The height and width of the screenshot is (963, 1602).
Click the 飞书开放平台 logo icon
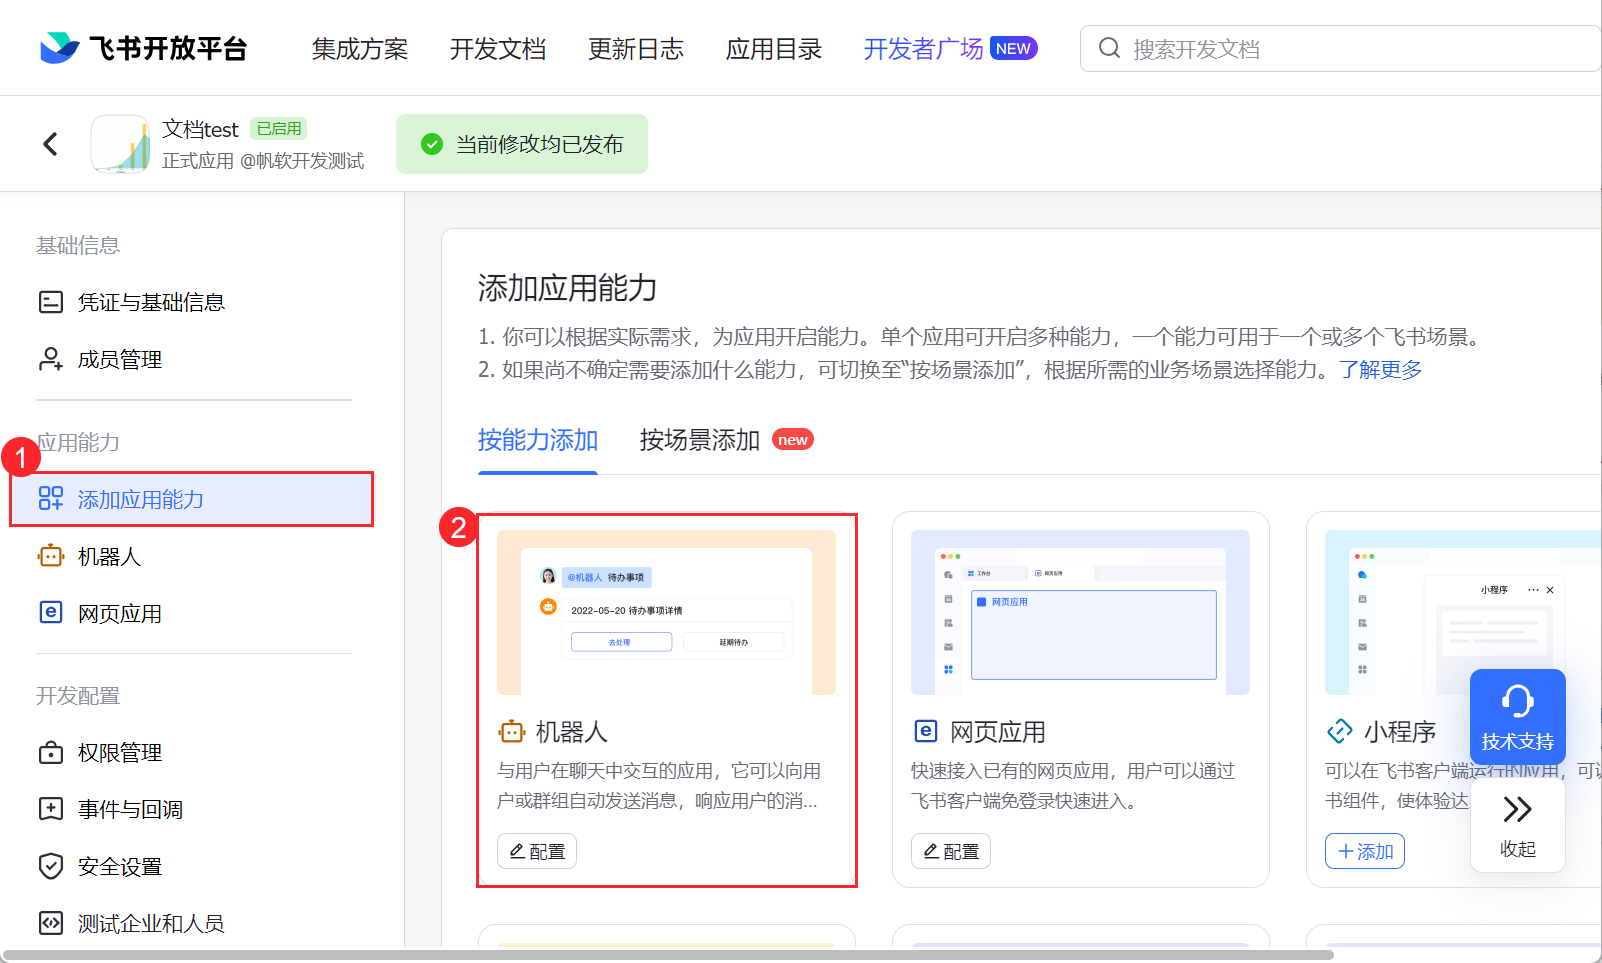point(59,48)
